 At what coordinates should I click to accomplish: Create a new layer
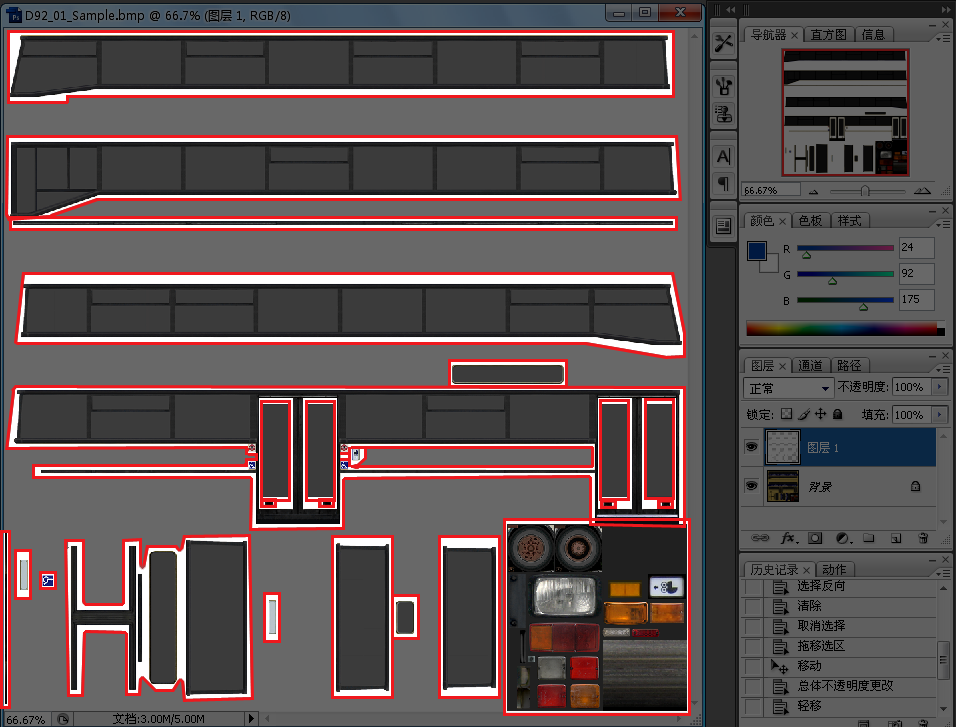pos(896,538)
